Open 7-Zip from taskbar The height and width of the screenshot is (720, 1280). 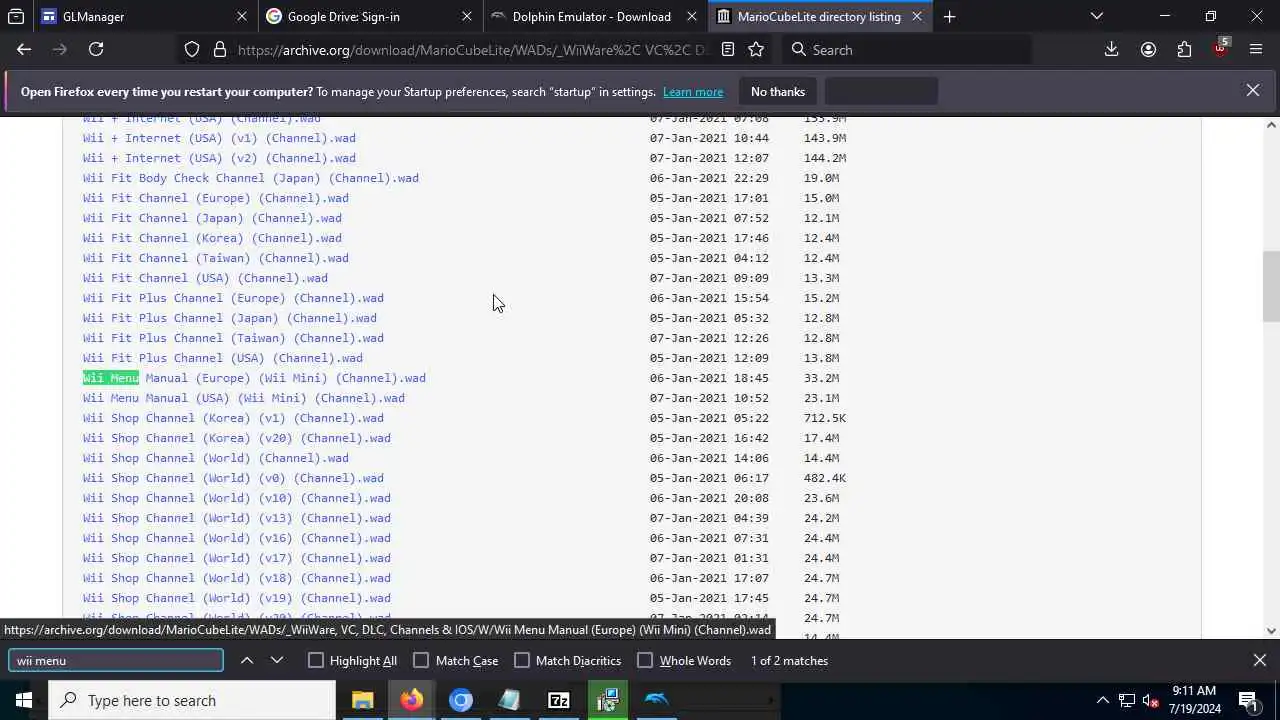click(x=559, y=700)
